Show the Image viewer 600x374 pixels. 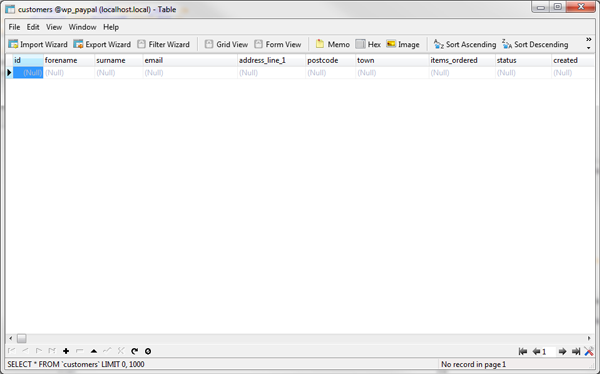[403, 44]
